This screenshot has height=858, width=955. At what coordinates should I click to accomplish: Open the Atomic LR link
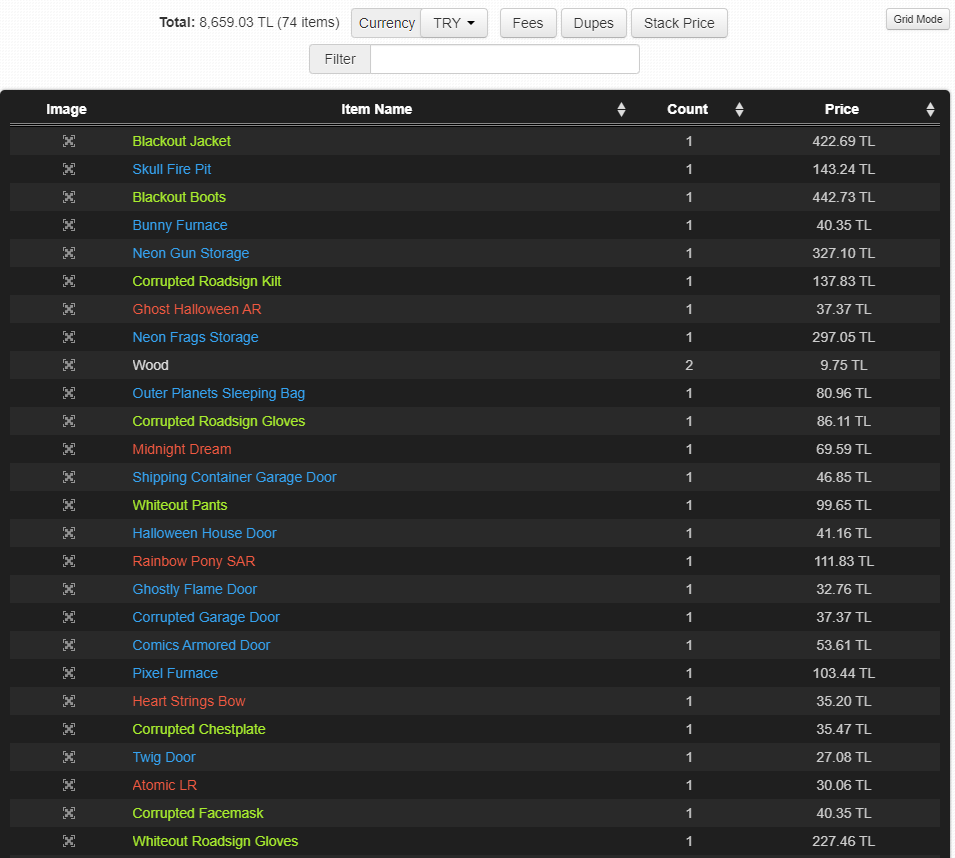coord(164,786)
